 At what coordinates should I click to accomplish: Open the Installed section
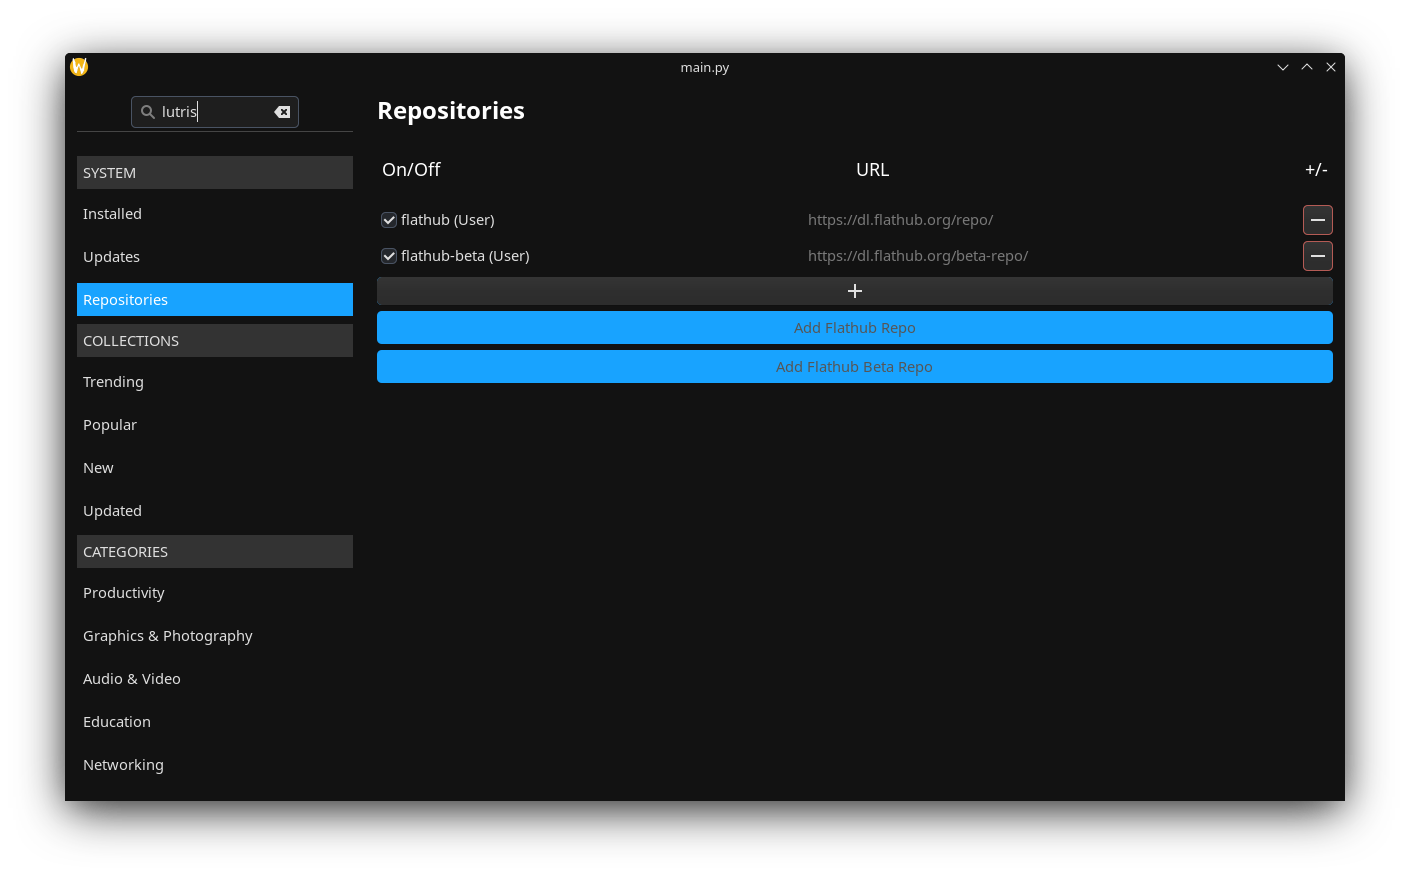[112, 214]
